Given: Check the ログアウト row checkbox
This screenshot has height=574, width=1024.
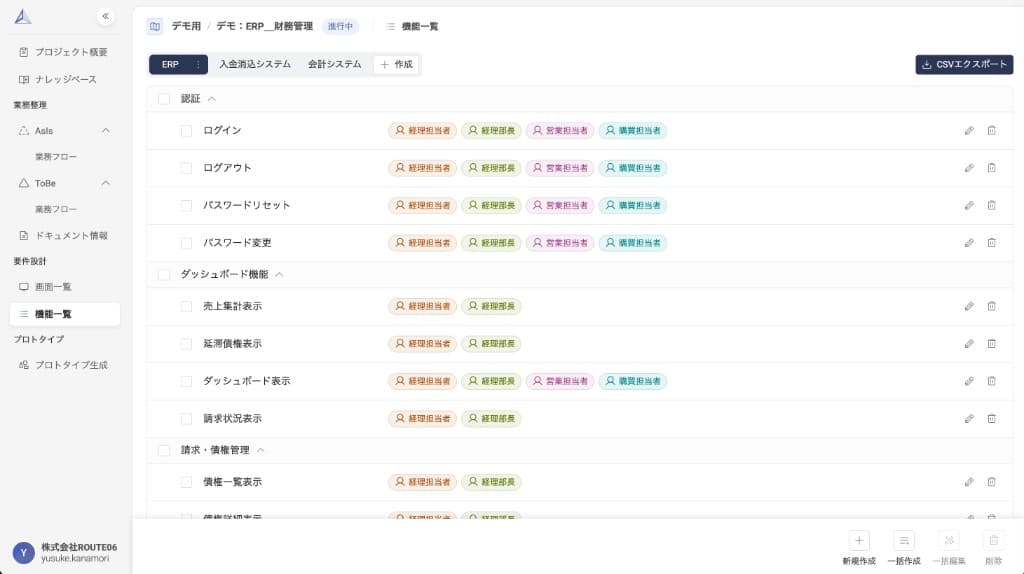Looking at the screenshot, I should pos(186,168).
